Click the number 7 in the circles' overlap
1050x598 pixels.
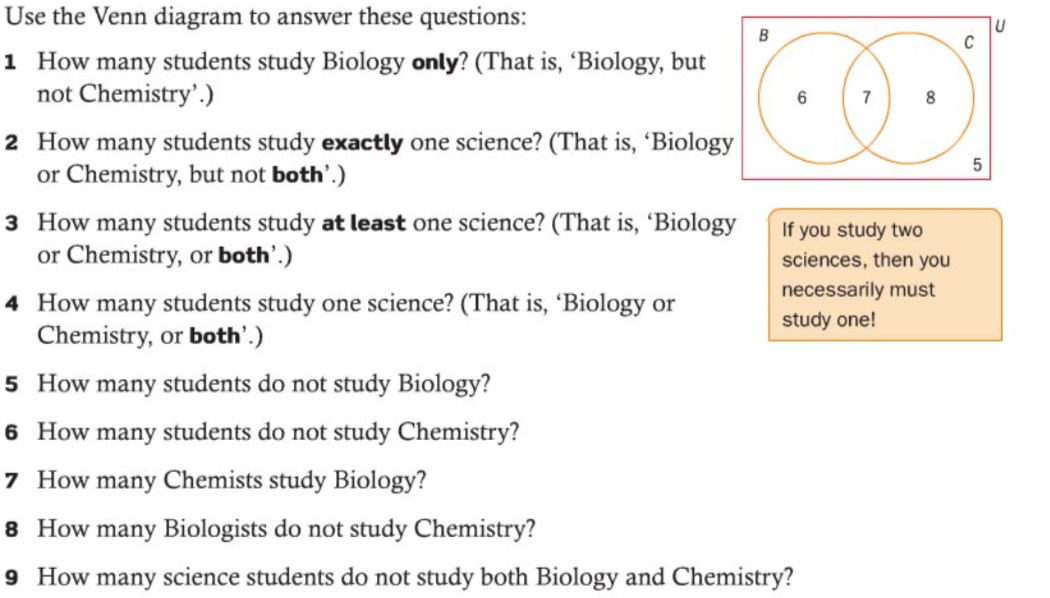pyautogui.click(x=866, y=98)
